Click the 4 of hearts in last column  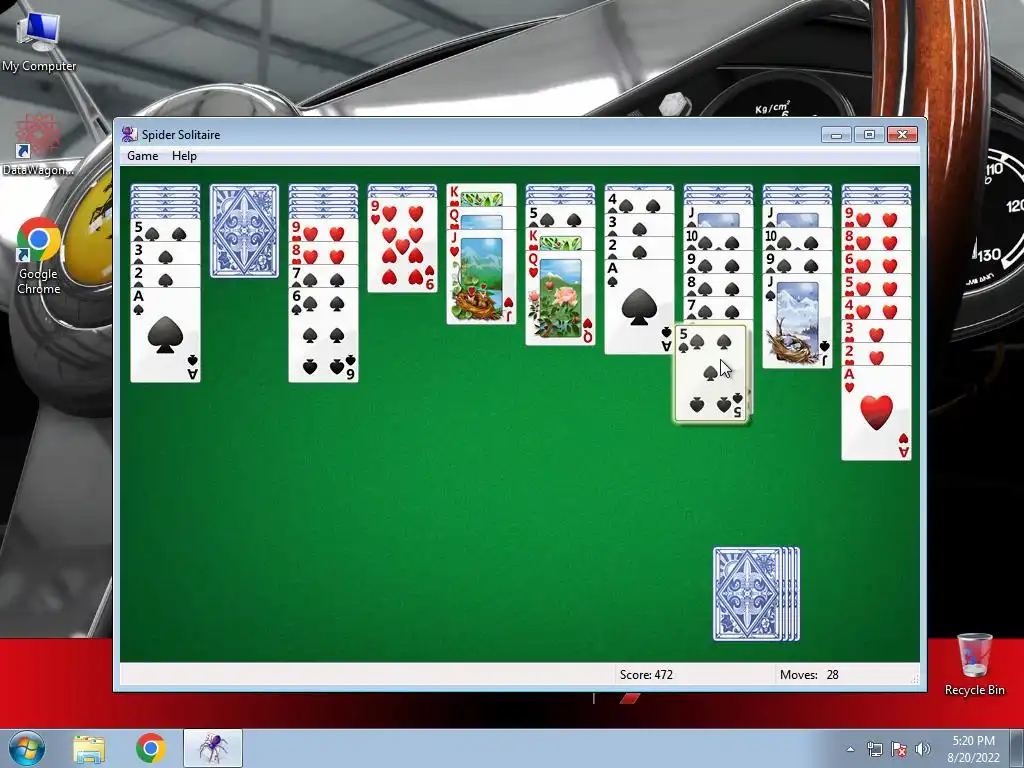(x=876, y=308)
